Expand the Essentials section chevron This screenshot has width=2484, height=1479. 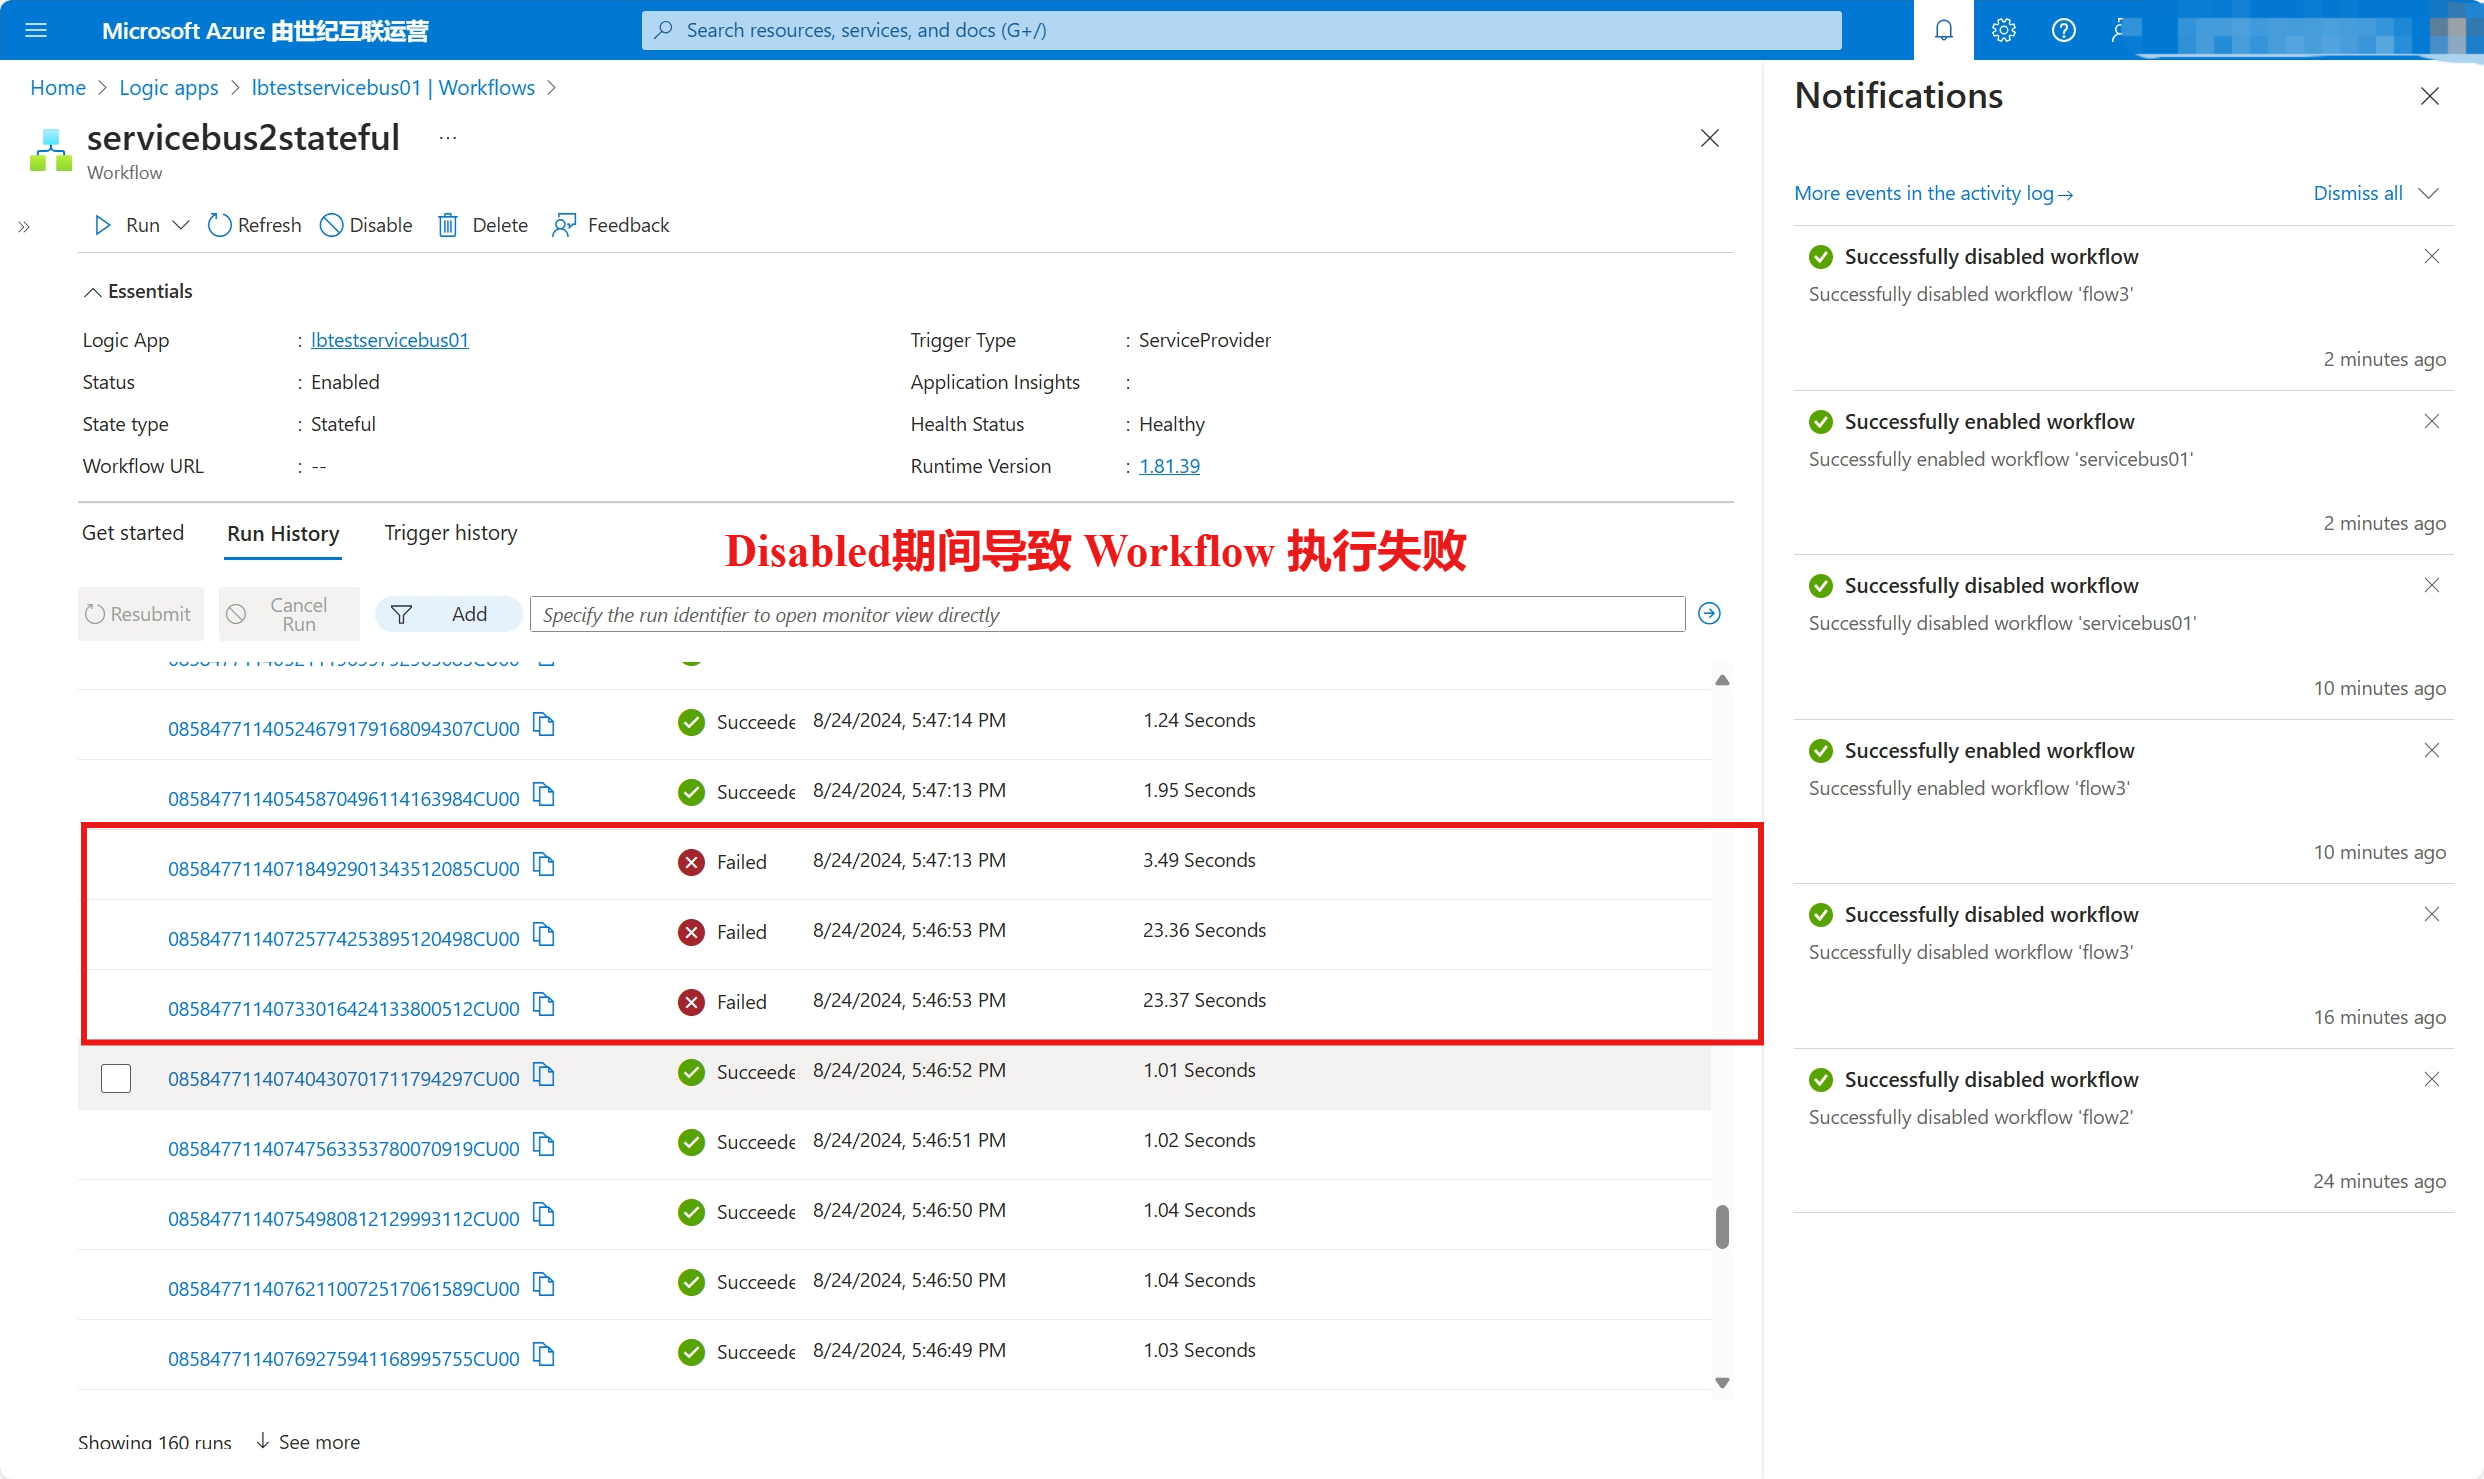[92, 292]
